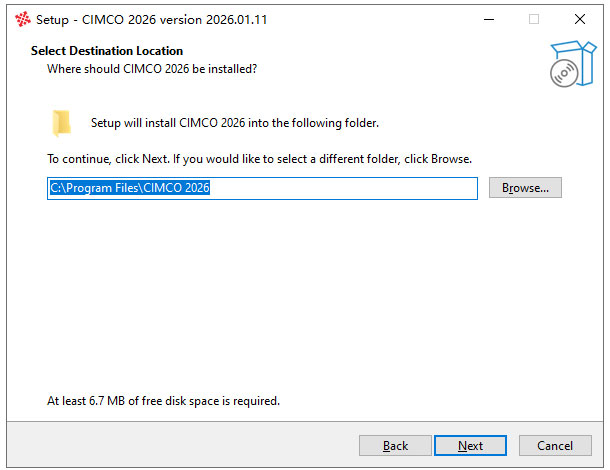
Task: Click the empty white area below the path field
Action: [303, 296]
